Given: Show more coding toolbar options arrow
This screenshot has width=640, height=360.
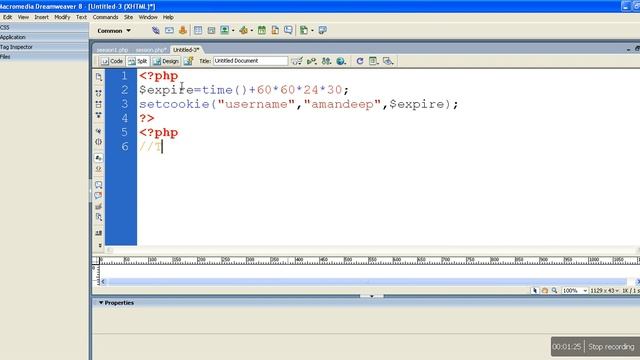Looking at the screenshot, I should (100, 245).
